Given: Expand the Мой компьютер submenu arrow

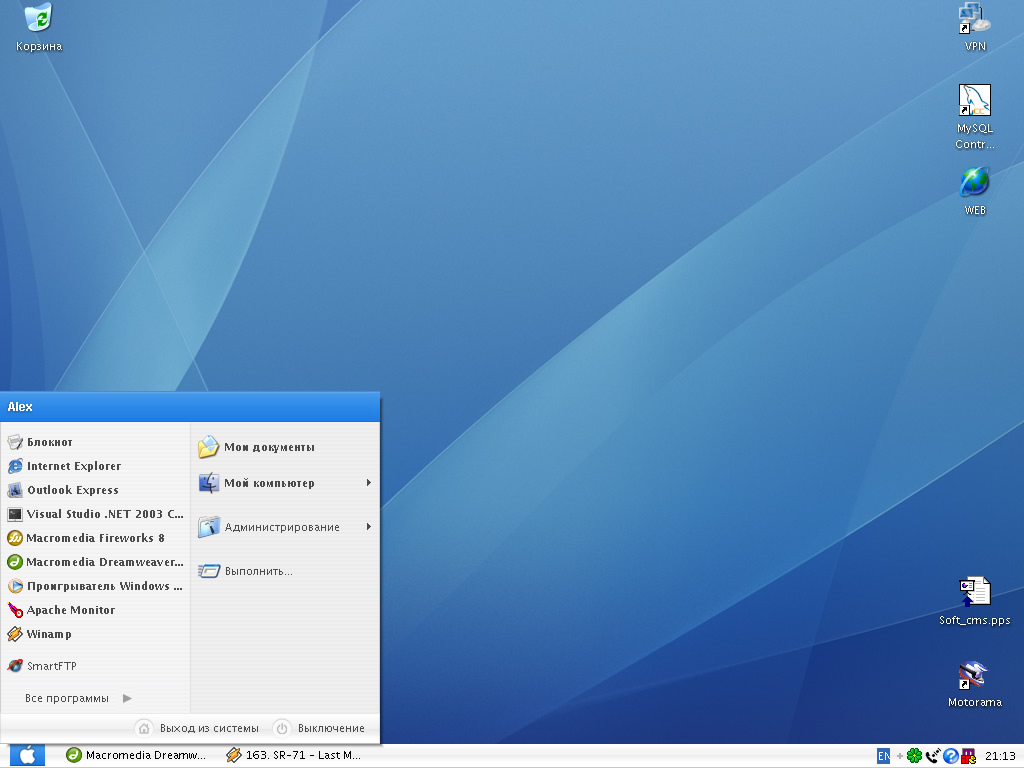Looking at the screenshot, I should pyautogui.click(x=369, y=483).
